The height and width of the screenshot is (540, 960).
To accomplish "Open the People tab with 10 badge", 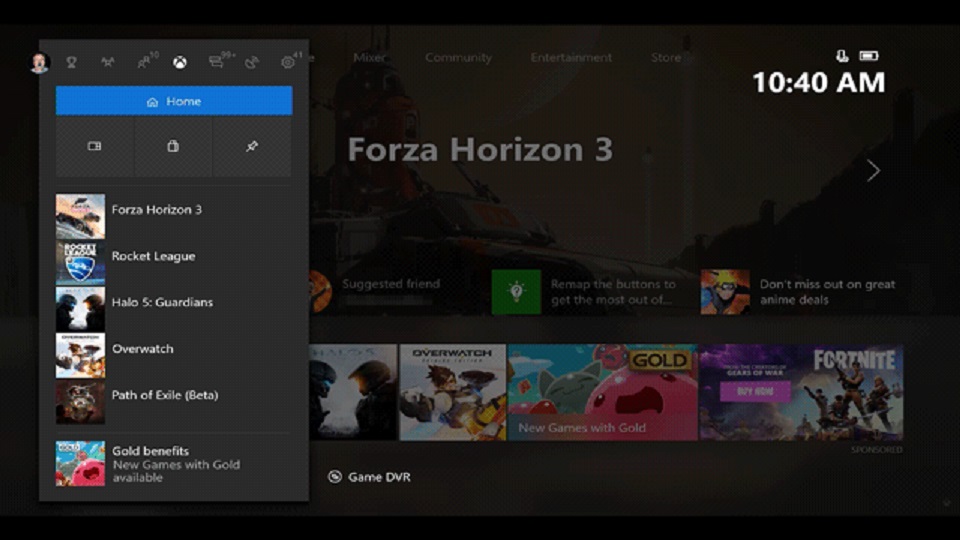I will [146, 61].
